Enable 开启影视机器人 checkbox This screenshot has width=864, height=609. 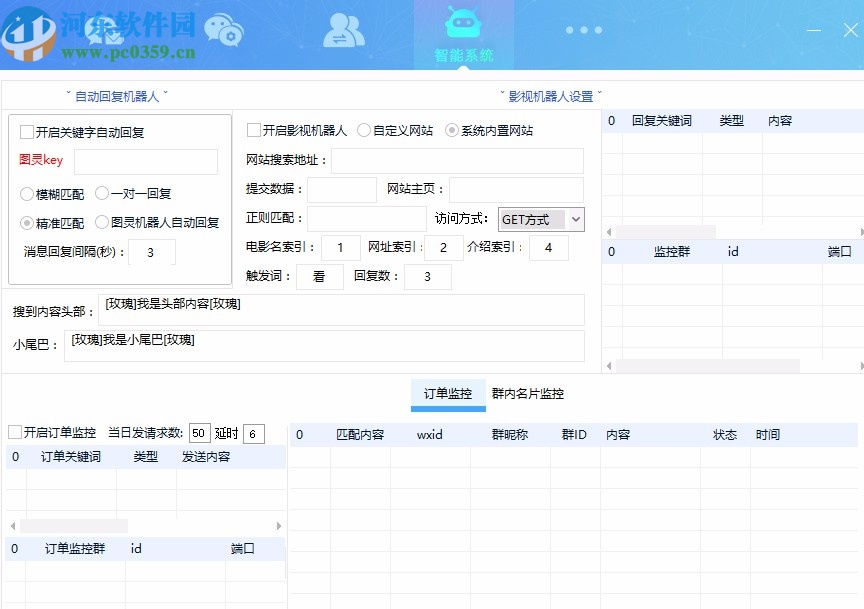253,130
